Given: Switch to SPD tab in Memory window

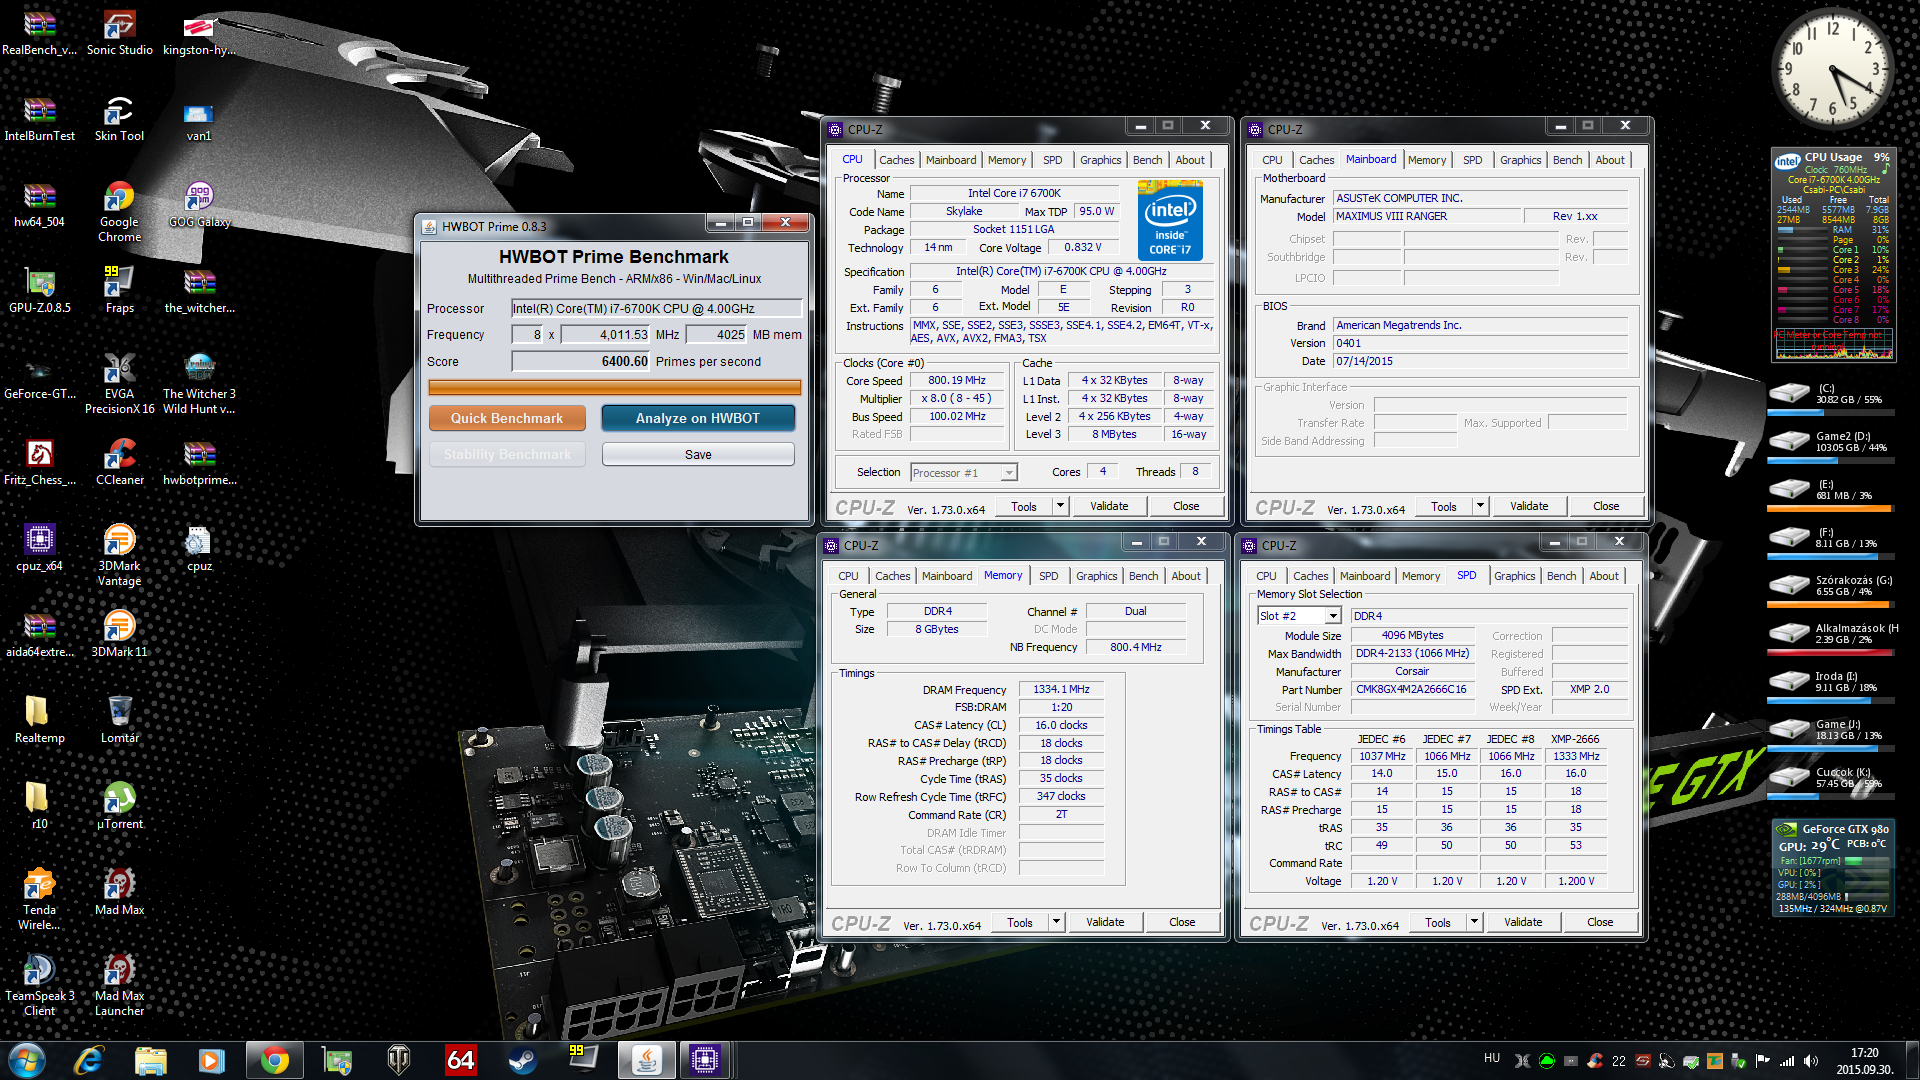Looking at the screenshot, I should (1048, 576).
